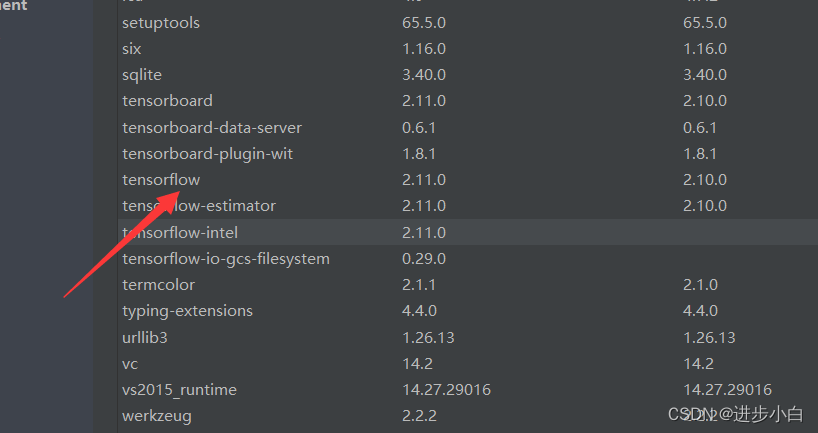
Task: Select the tensorflow-io-gcs-filesystem package
Action: (225, 259)
